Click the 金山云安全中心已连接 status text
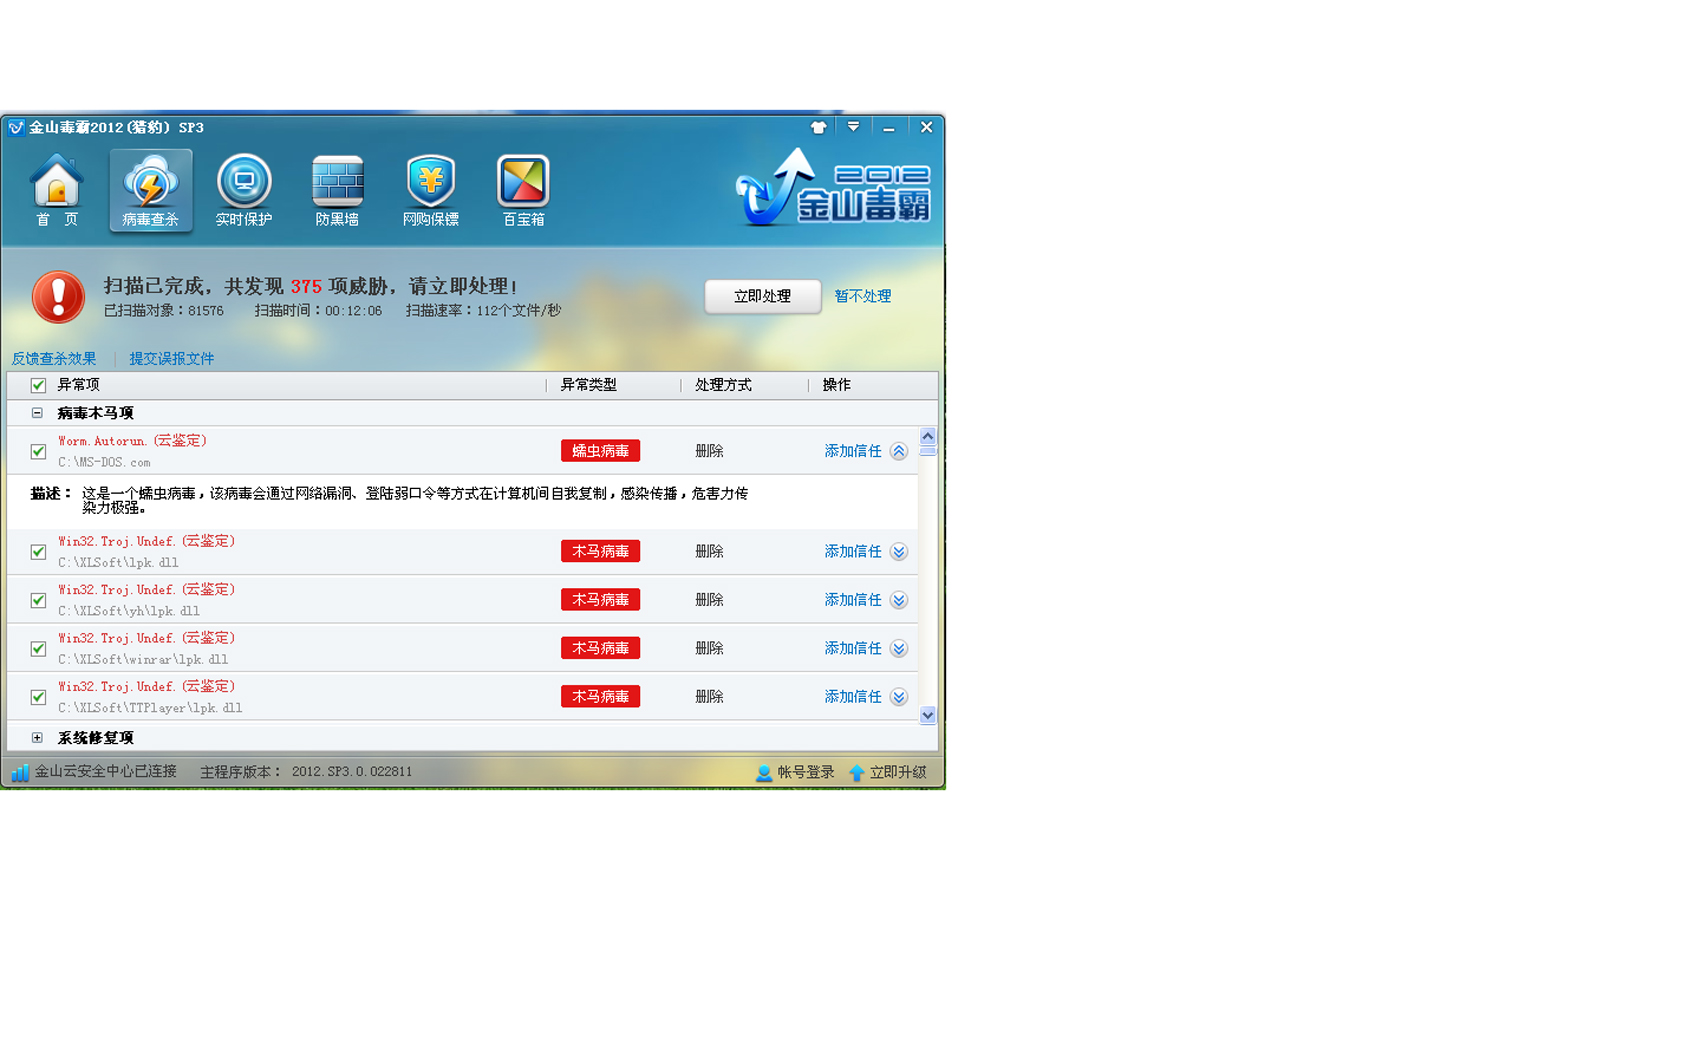This screenshot has height=1063, width=1701. coord(106,772)
